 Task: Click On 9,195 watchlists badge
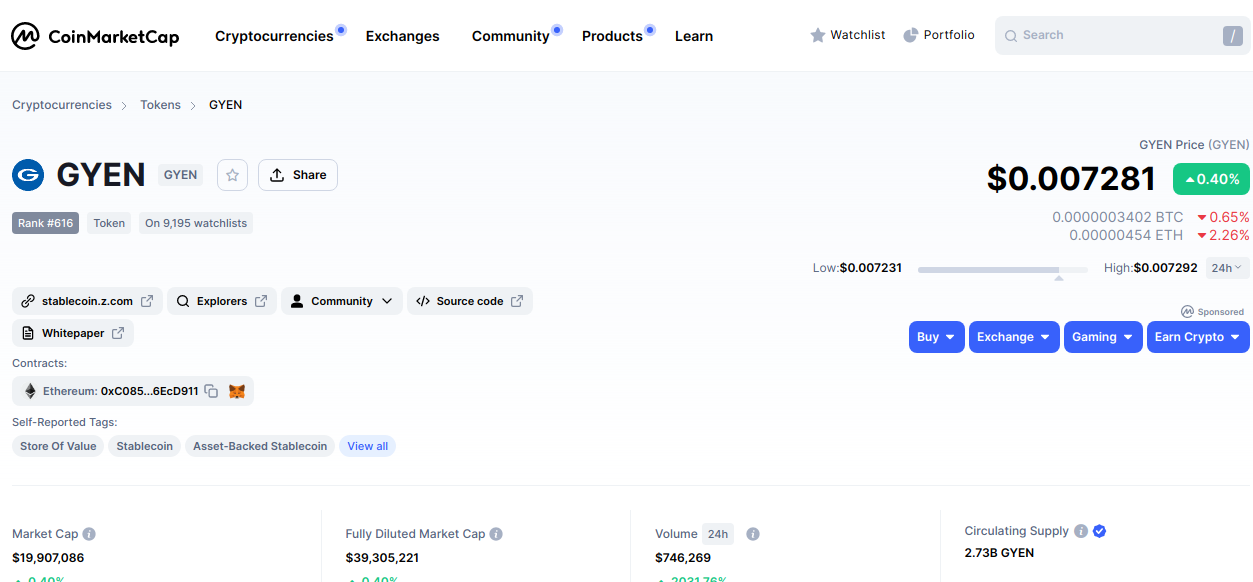196,223
